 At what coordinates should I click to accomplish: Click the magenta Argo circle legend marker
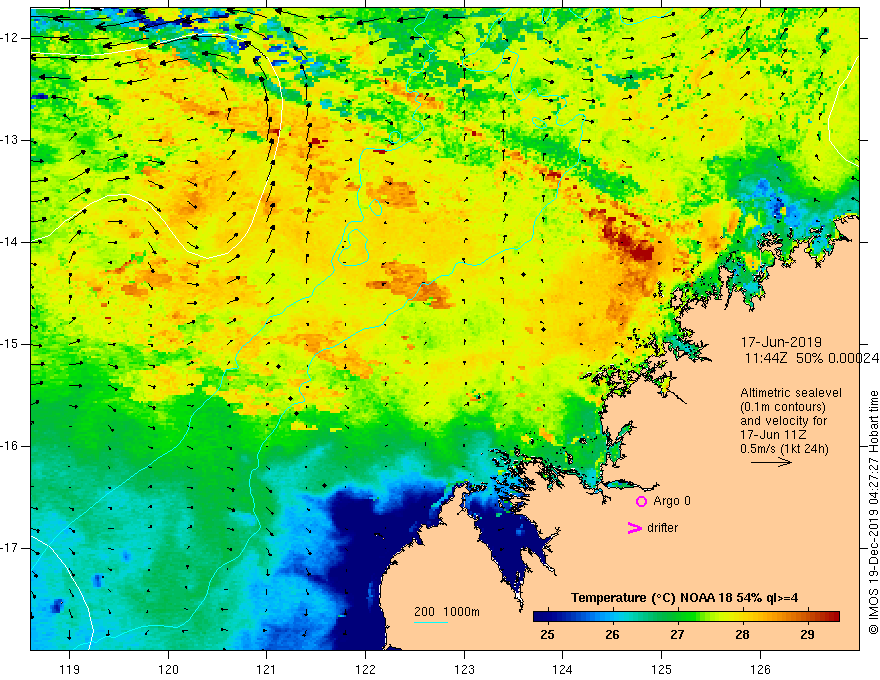[641, 501]
